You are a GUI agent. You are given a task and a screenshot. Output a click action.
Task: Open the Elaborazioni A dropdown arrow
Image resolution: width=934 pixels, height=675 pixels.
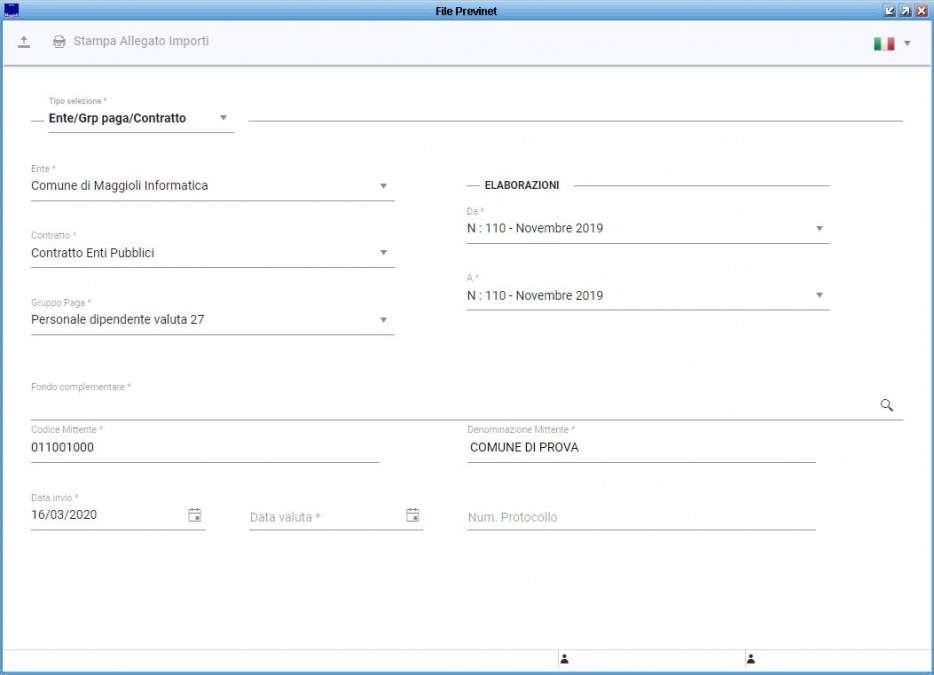(819, 295)
